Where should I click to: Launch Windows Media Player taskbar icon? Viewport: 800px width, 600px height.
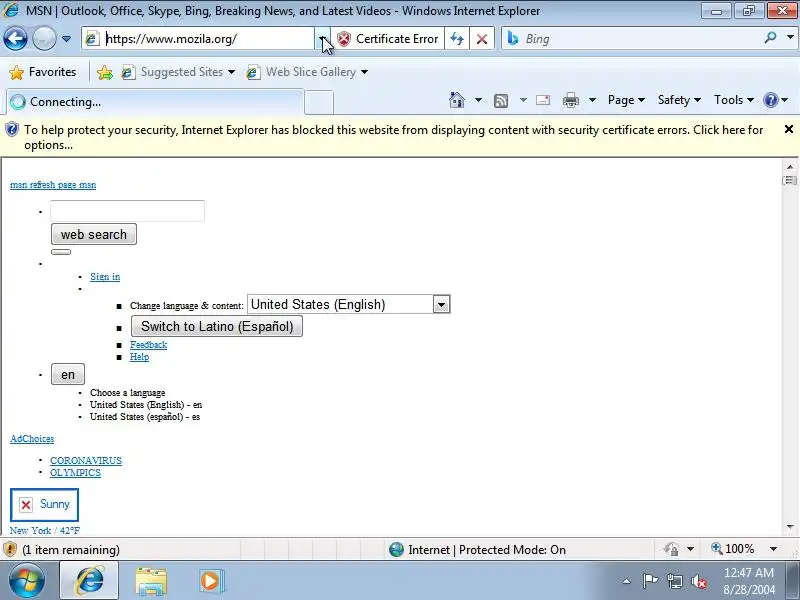211,581
